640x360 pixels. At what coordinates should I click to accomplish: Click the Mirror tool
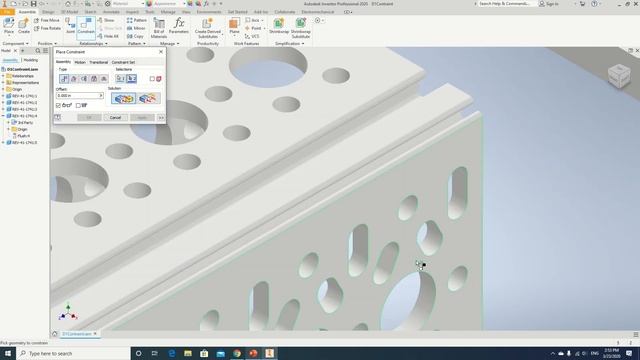pos(136,28)
